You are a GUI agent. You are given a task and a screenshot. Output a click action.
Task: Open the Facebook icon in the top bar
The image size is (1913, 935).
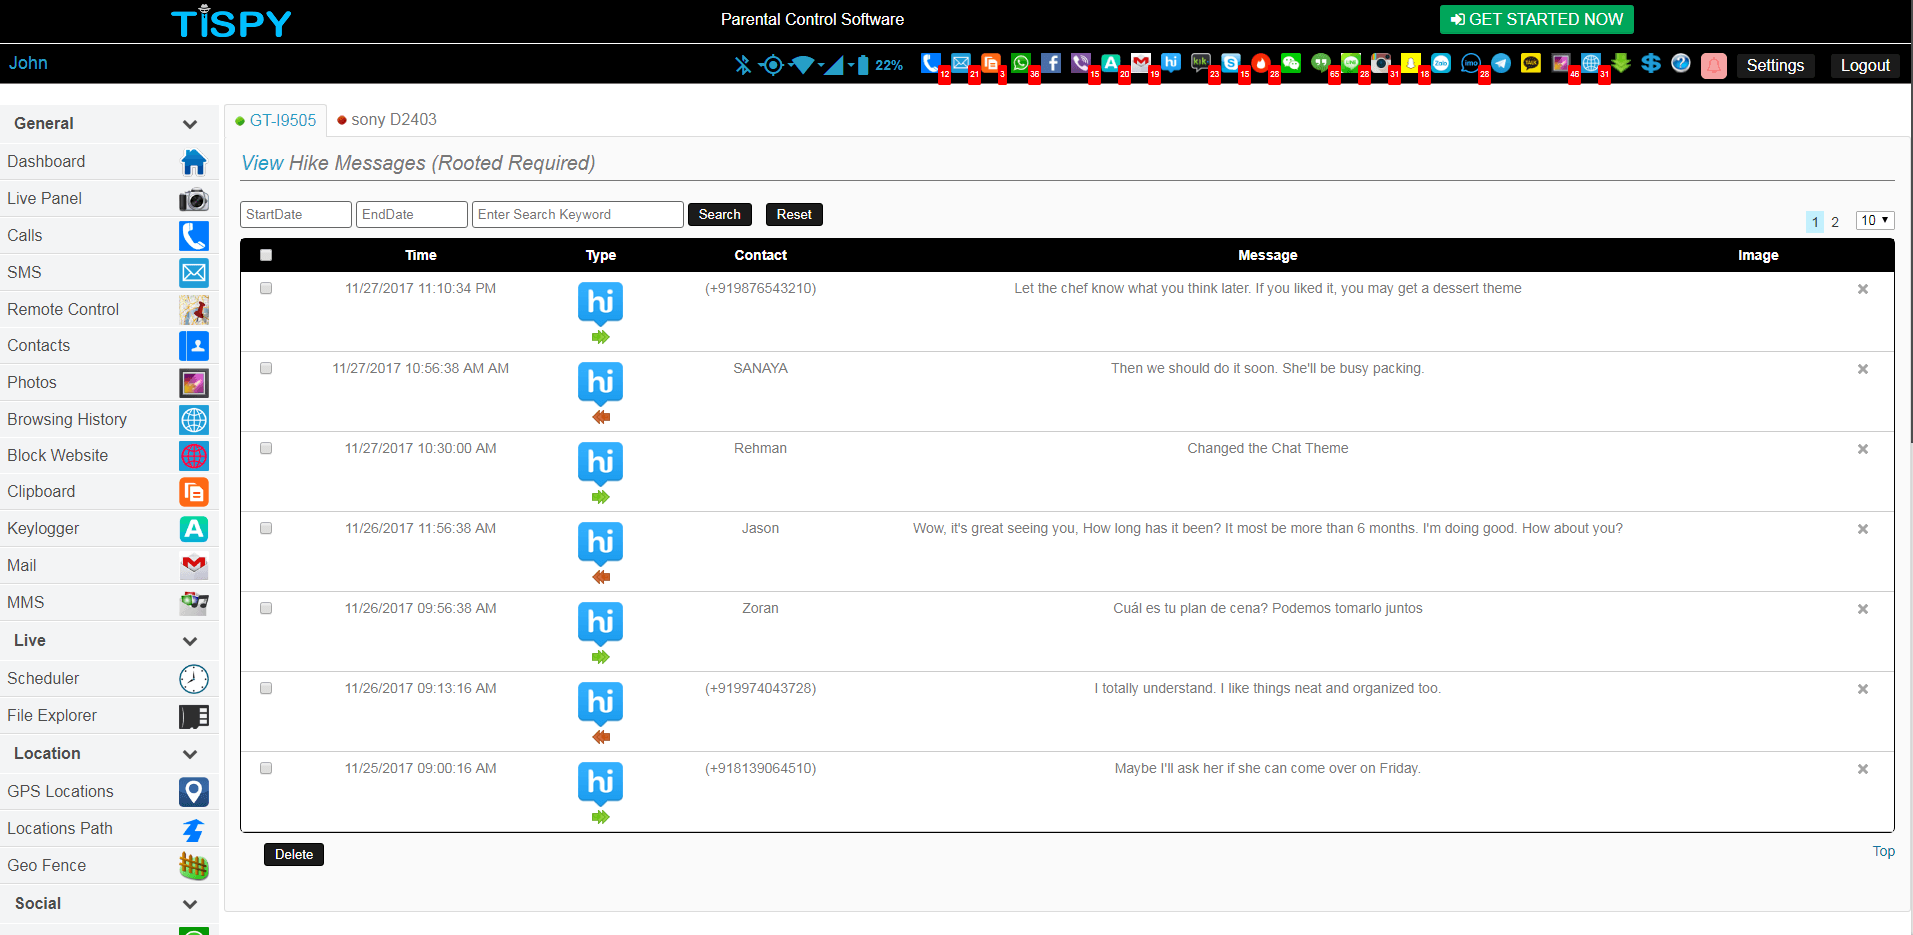[1051, 63]
